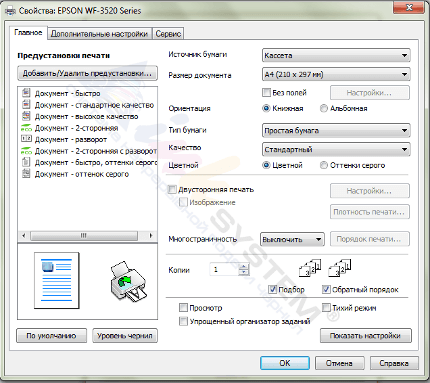Click the reverse order copies stack icon

340,268
